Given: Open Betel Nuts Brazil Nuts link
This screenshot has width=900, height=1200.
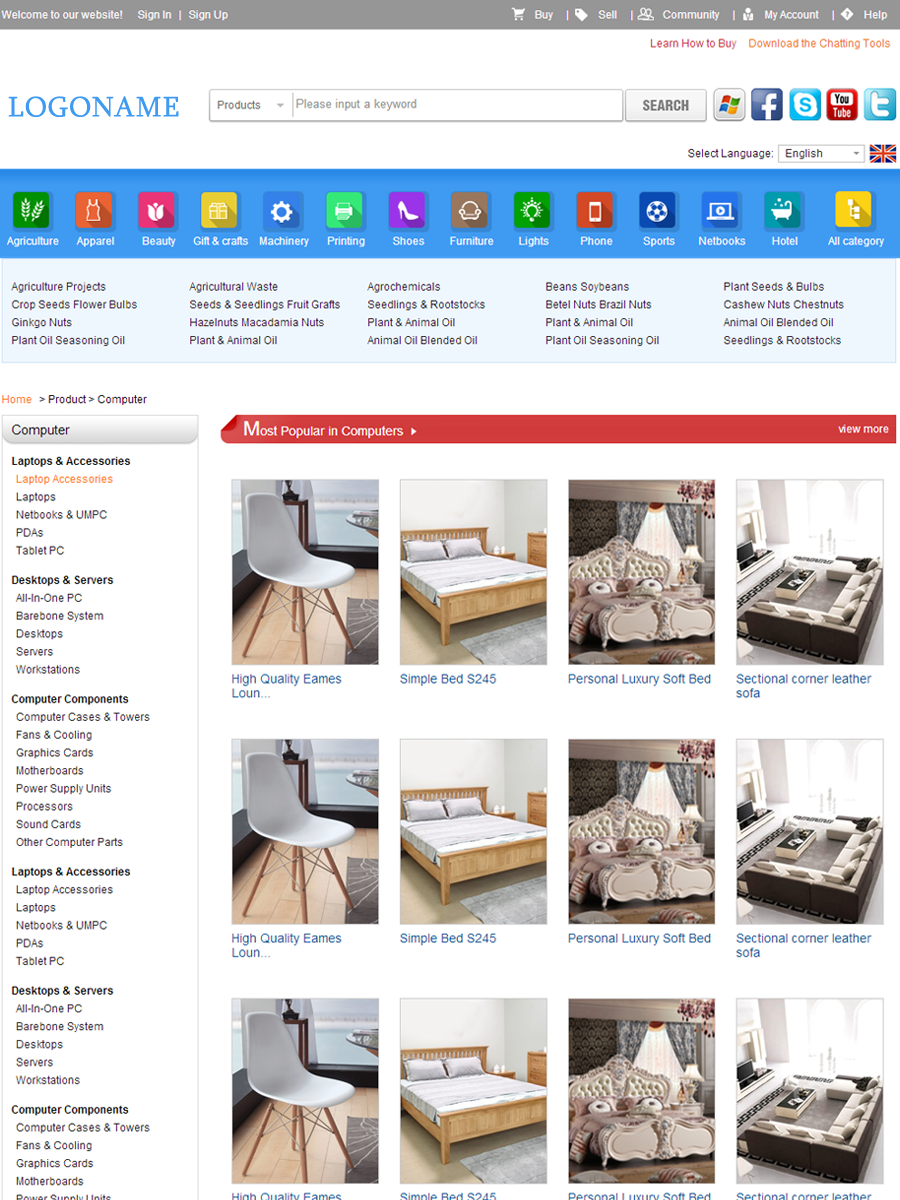Looking at the screenshot, I should (x=598, y=305).
